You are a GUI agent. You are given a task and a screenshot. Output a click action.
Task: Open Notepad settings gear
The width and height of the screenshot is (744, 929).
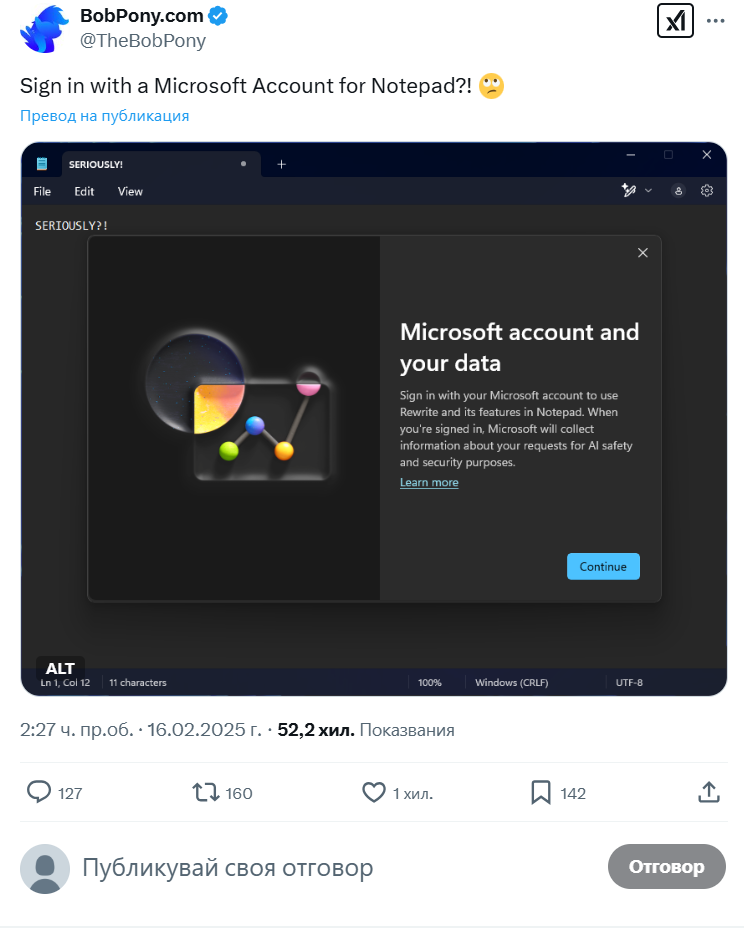[707, 191]
